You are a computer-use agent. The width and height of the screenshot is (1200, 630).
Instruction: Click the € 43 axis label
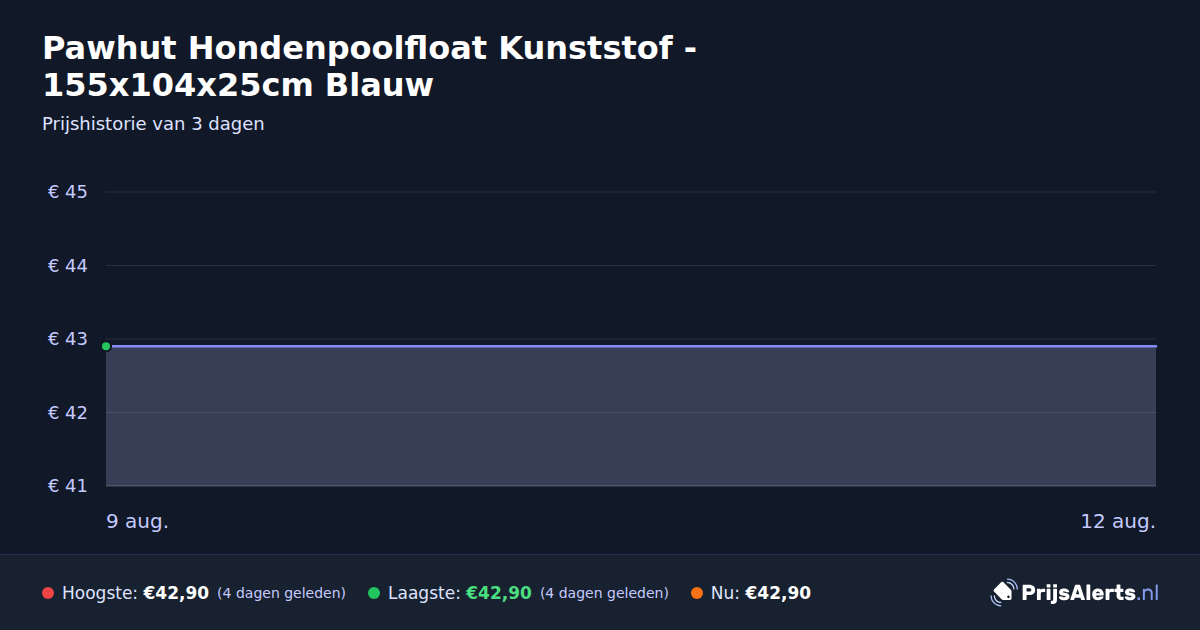click(x=68, y=339)
